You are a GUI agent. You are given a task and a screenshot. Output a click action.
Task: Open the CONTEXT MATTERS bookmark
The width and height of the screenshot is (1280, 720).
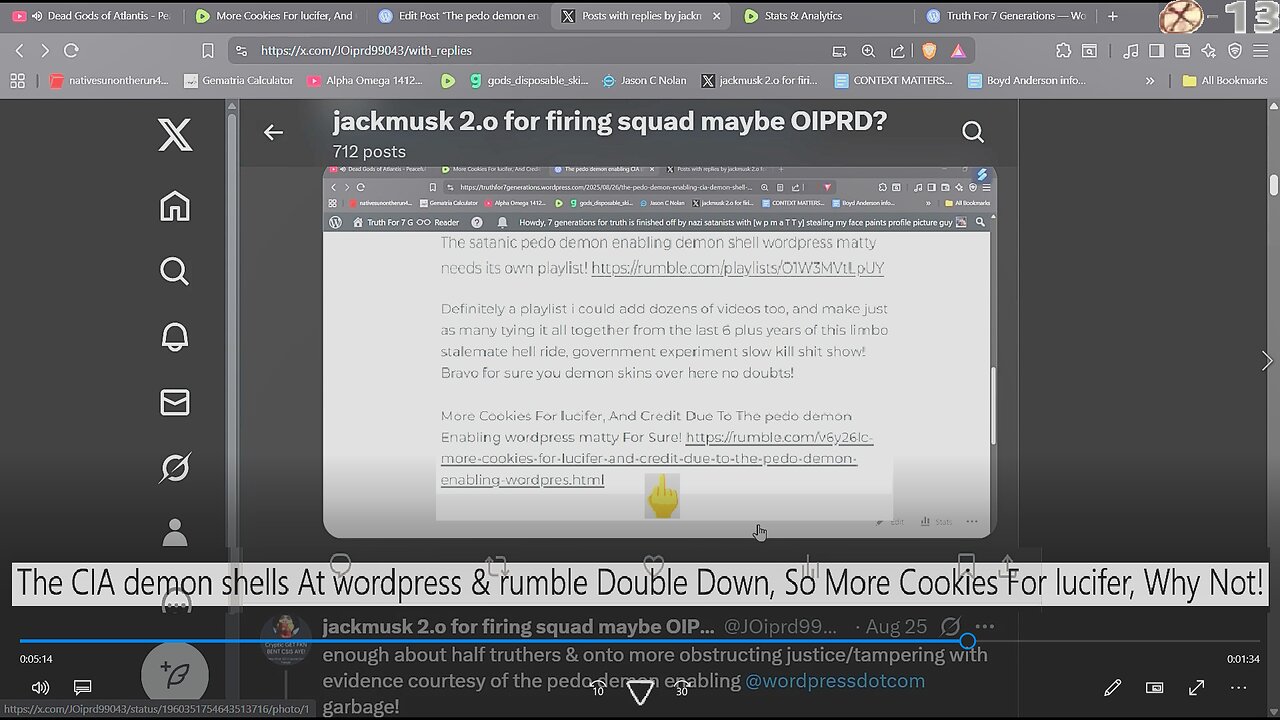894,81
